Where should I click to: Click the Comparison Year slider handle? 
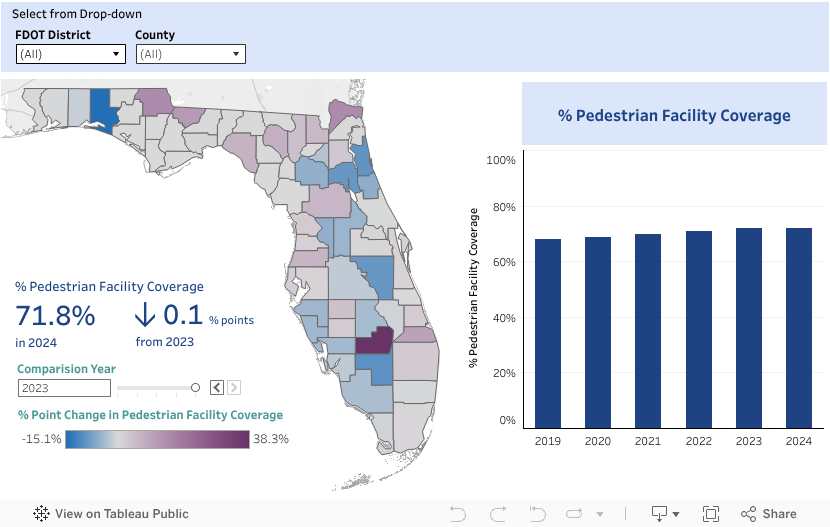(x=195, y=388)
